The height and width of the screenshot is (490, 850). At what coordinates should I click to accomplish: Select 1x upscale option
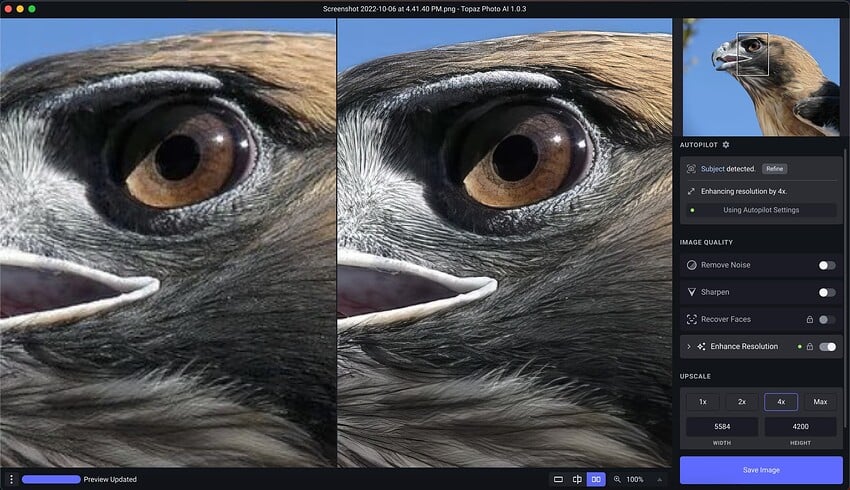[703, 402]
